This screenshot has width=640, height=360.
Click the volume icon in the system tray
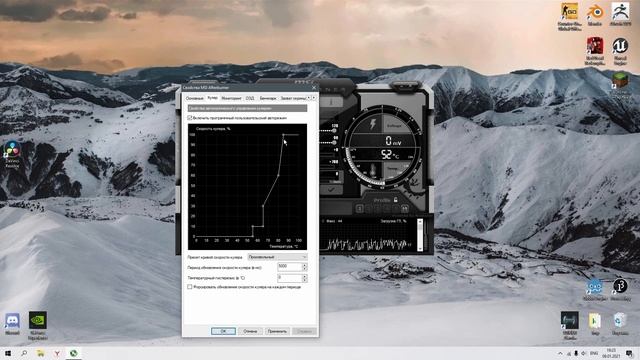[584, 353]
